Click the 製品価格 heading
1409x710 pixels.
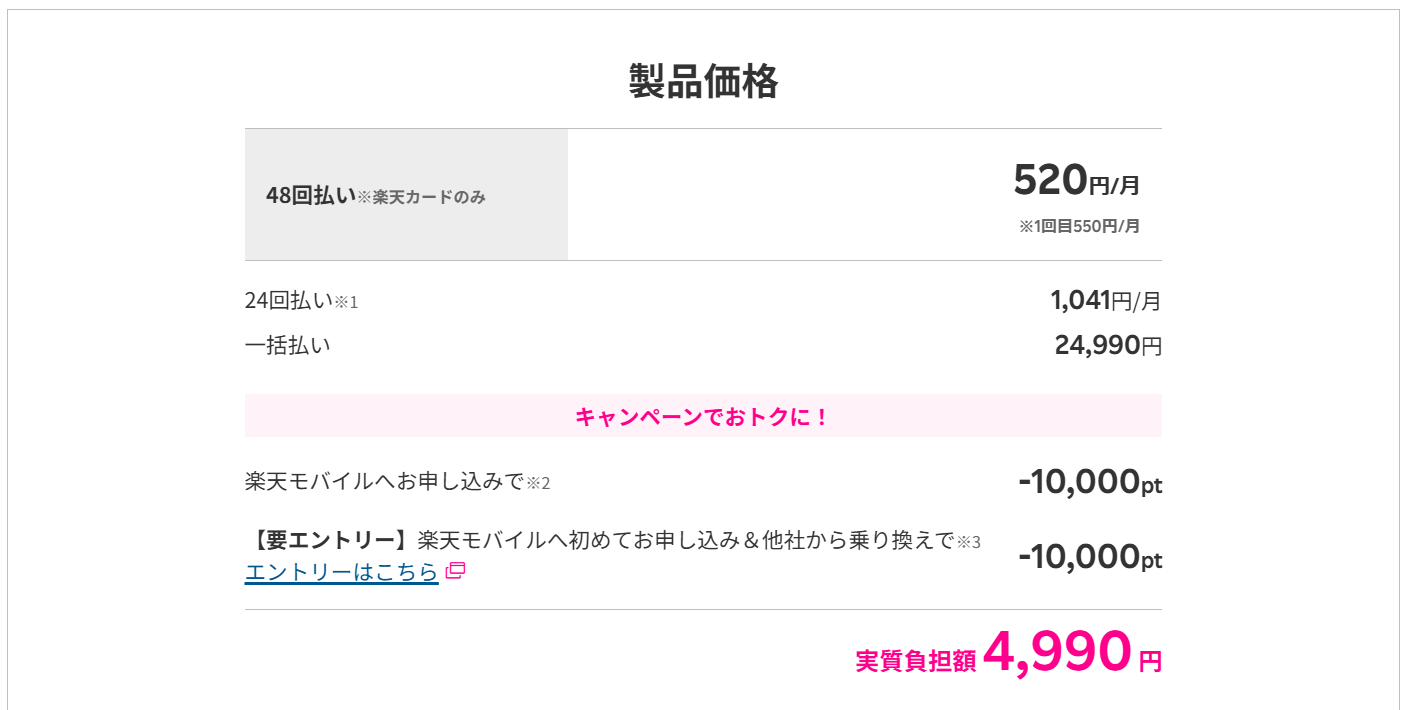pos(704,81)
